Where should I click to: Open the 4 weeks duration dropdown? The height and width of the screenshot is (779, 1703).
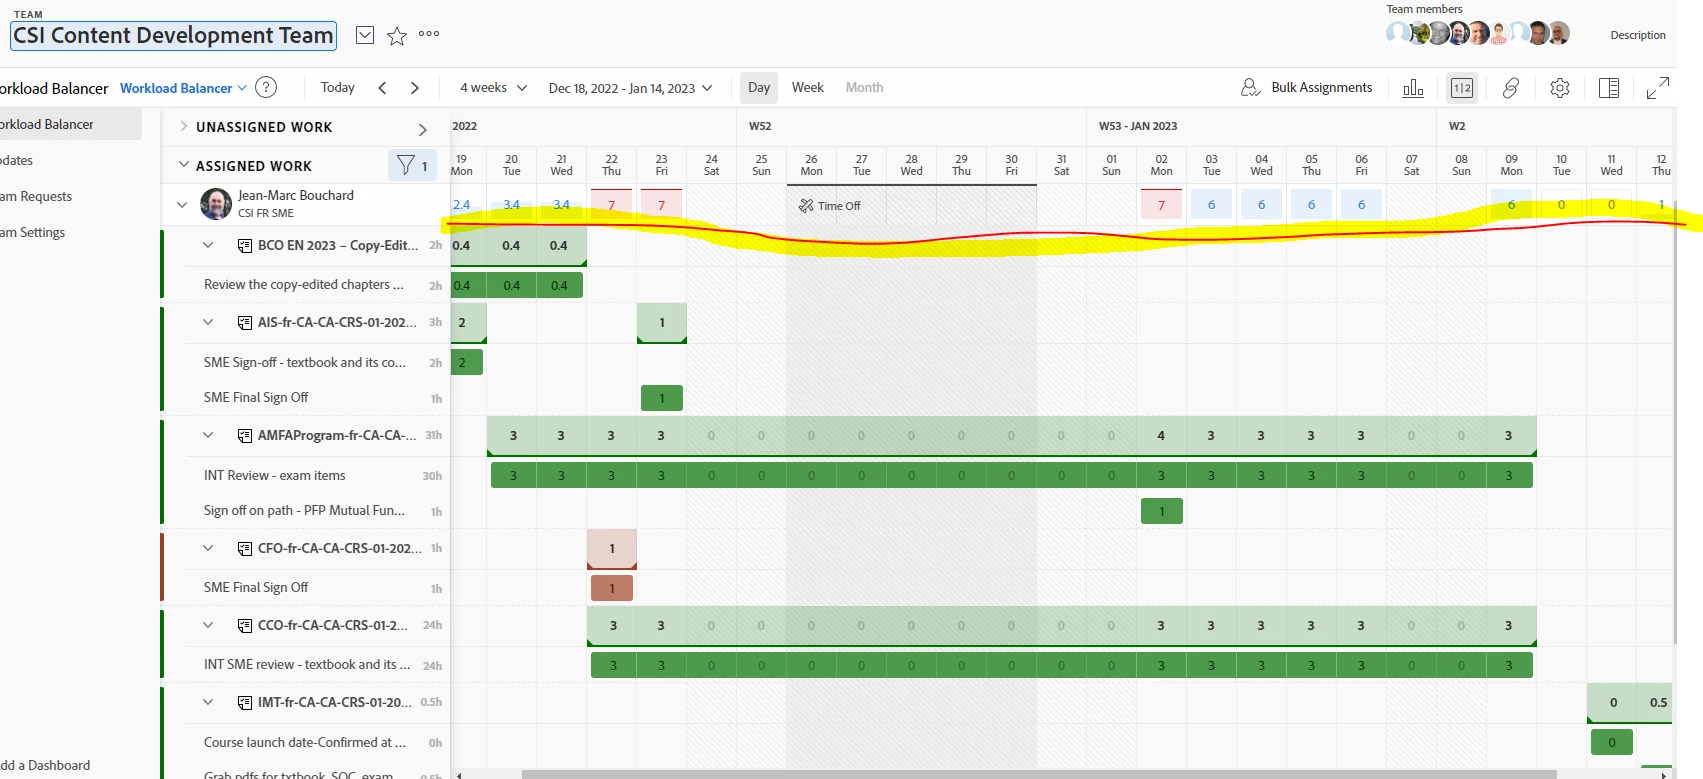(x=493, y=88)
